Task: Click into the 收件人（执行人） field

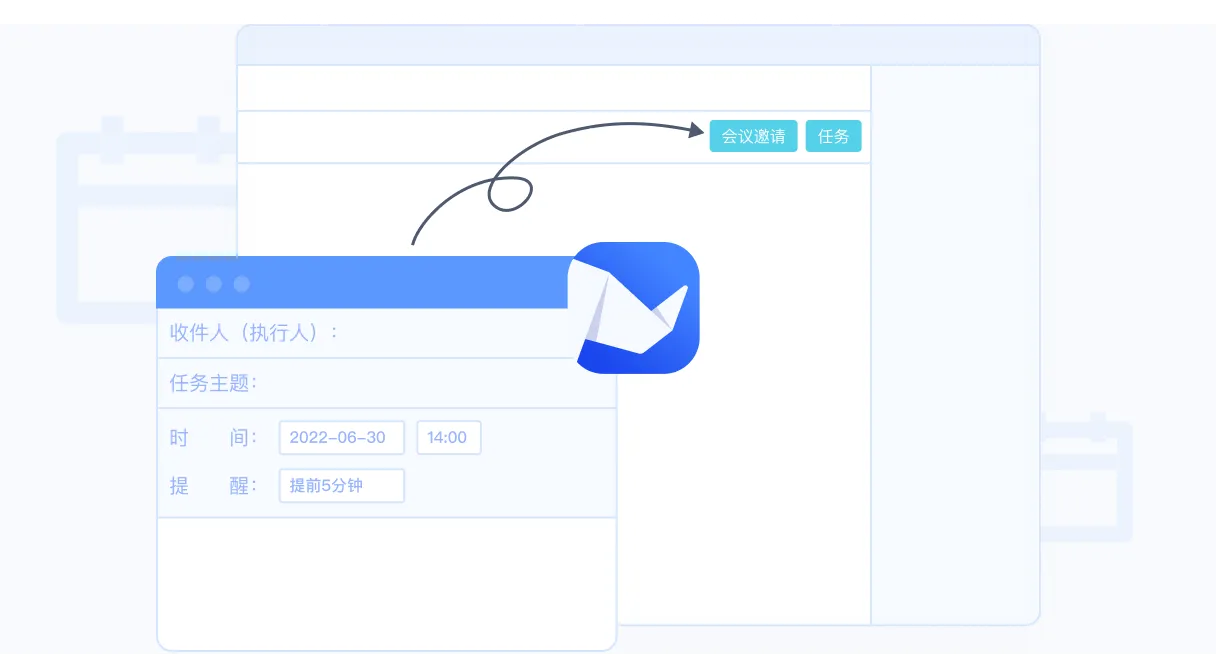Action: click(x=450, y=333)
